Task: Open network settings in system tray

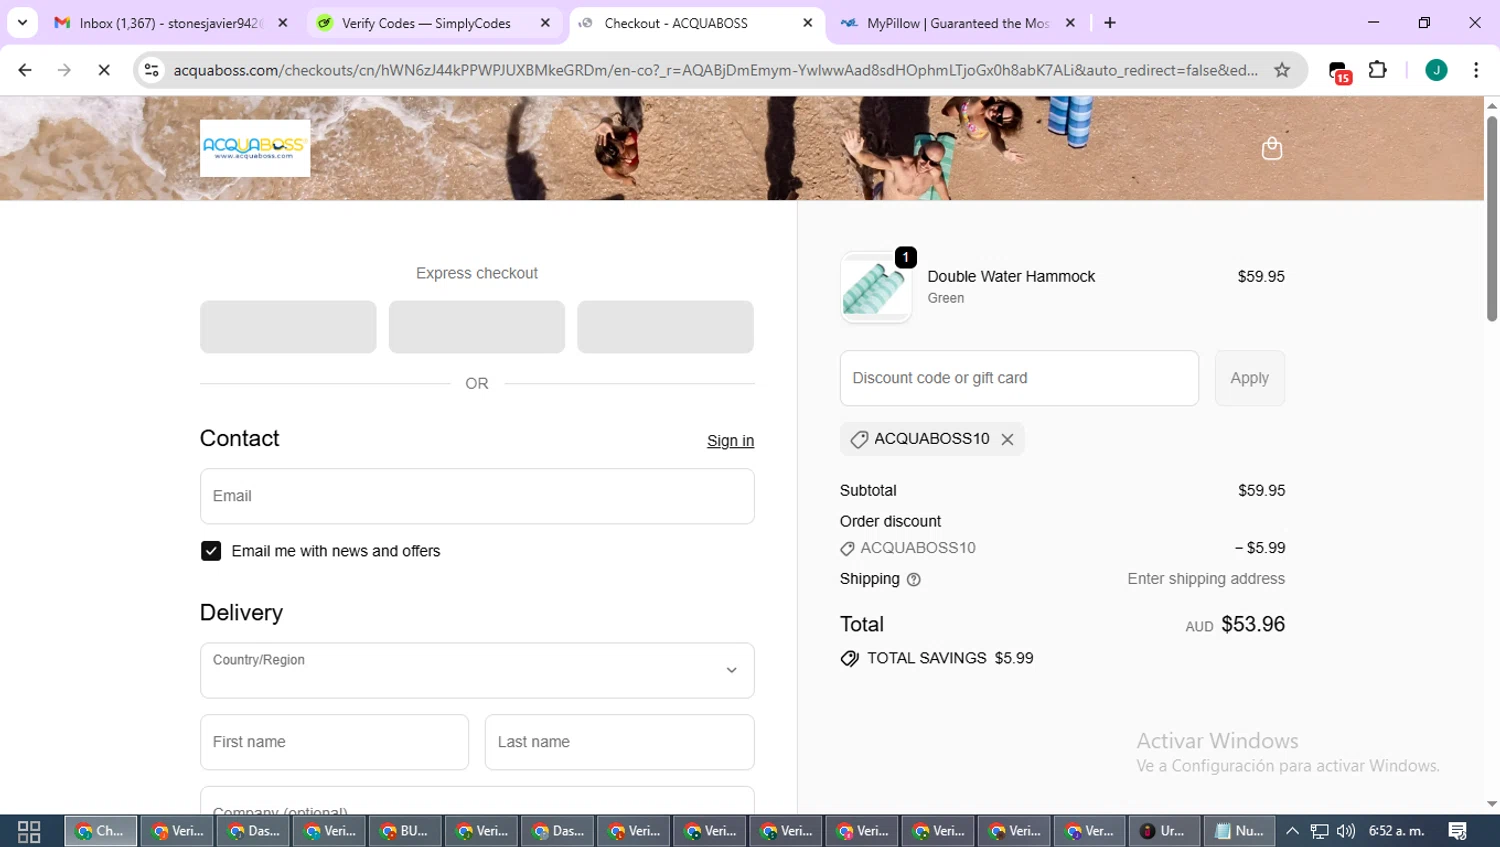Action: [1320, 831]
